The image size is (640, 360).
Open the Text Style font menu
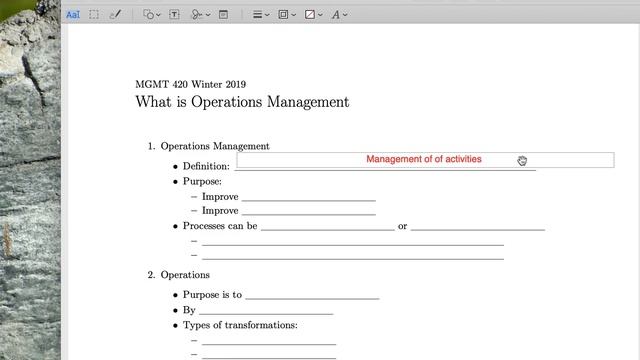click(x=339, y=15)
